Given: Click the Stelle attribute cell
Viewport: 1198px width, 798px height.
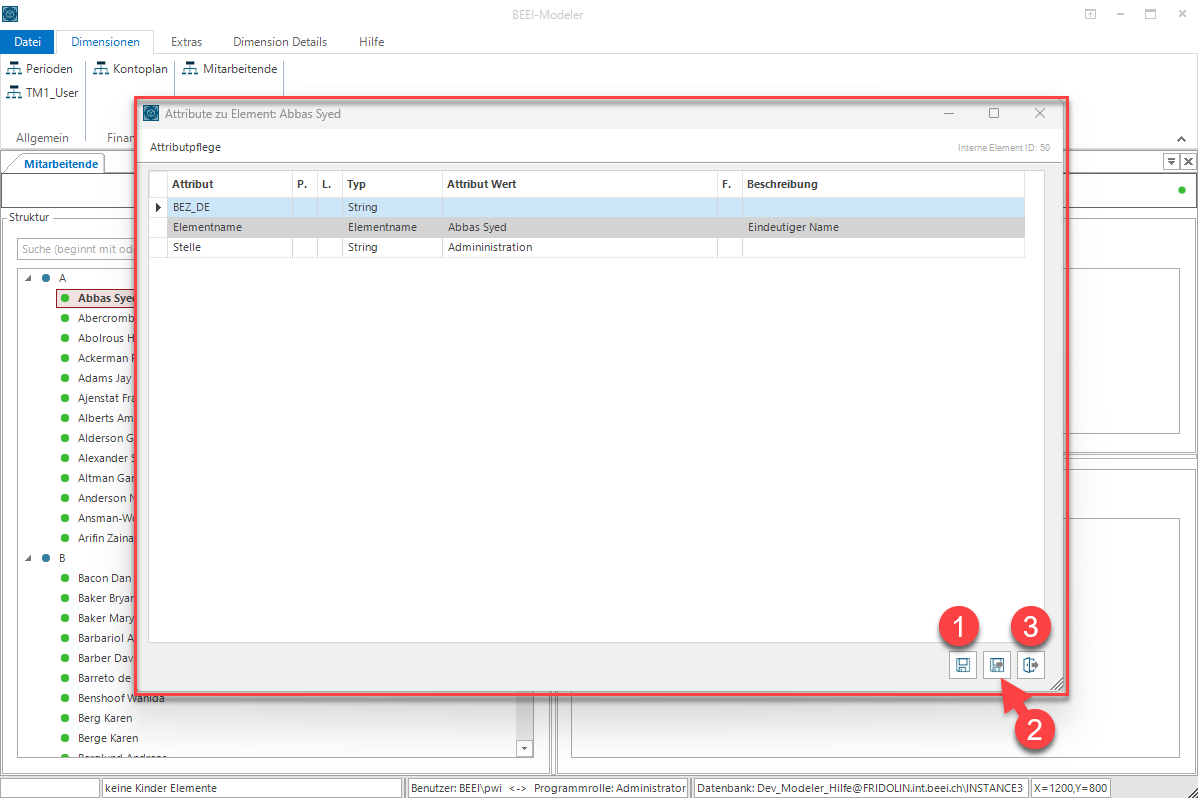Looking at the screenshot, I should tap(230, 247).
